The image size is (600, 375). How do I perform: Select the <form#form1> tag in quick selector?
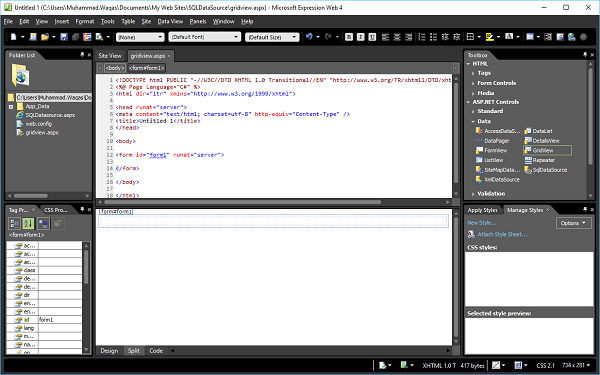[147, 68]
